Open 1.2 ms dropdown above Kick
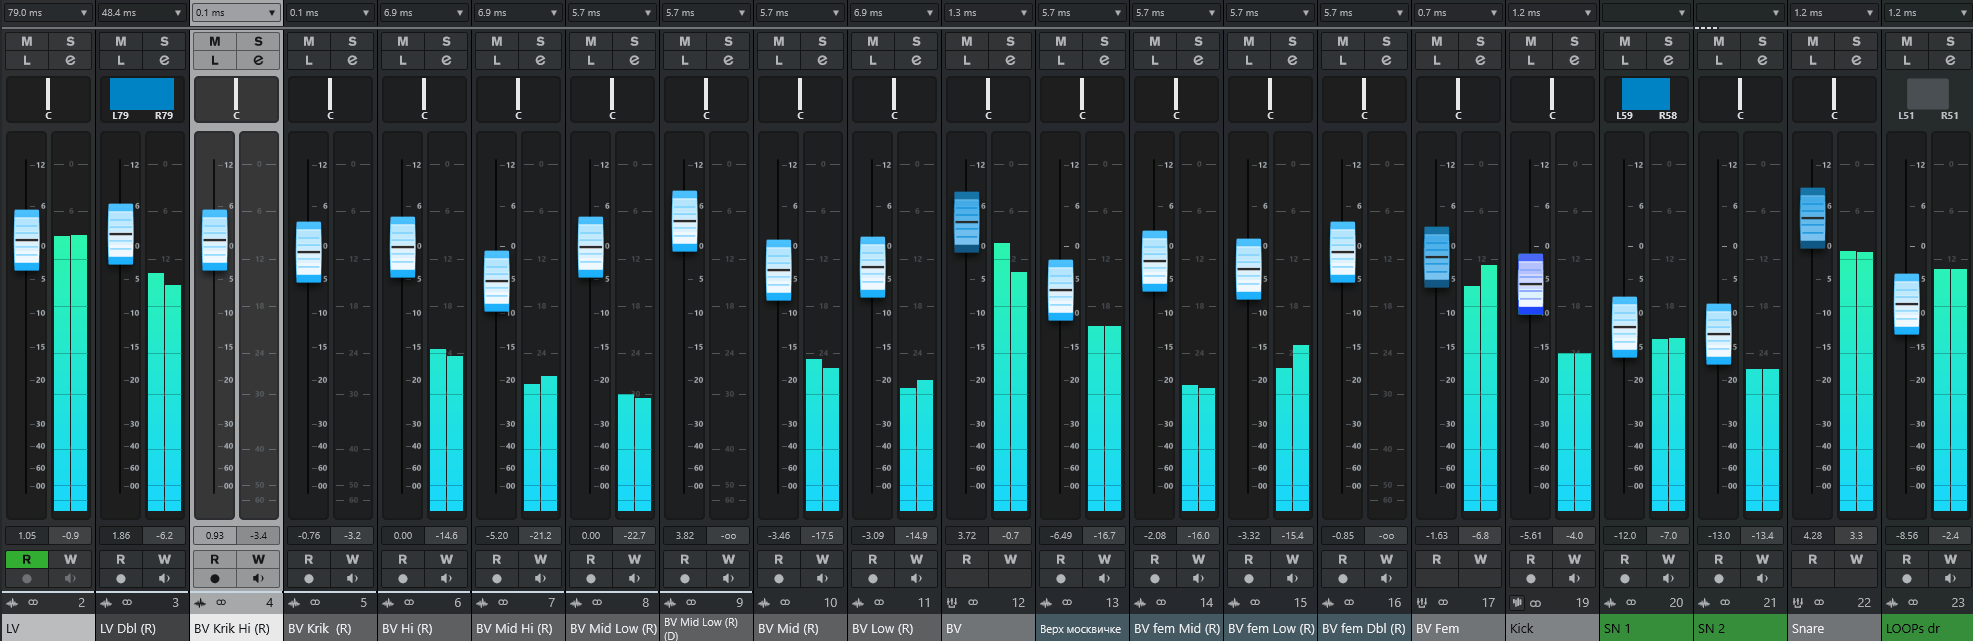 (x=1551, y=13)
